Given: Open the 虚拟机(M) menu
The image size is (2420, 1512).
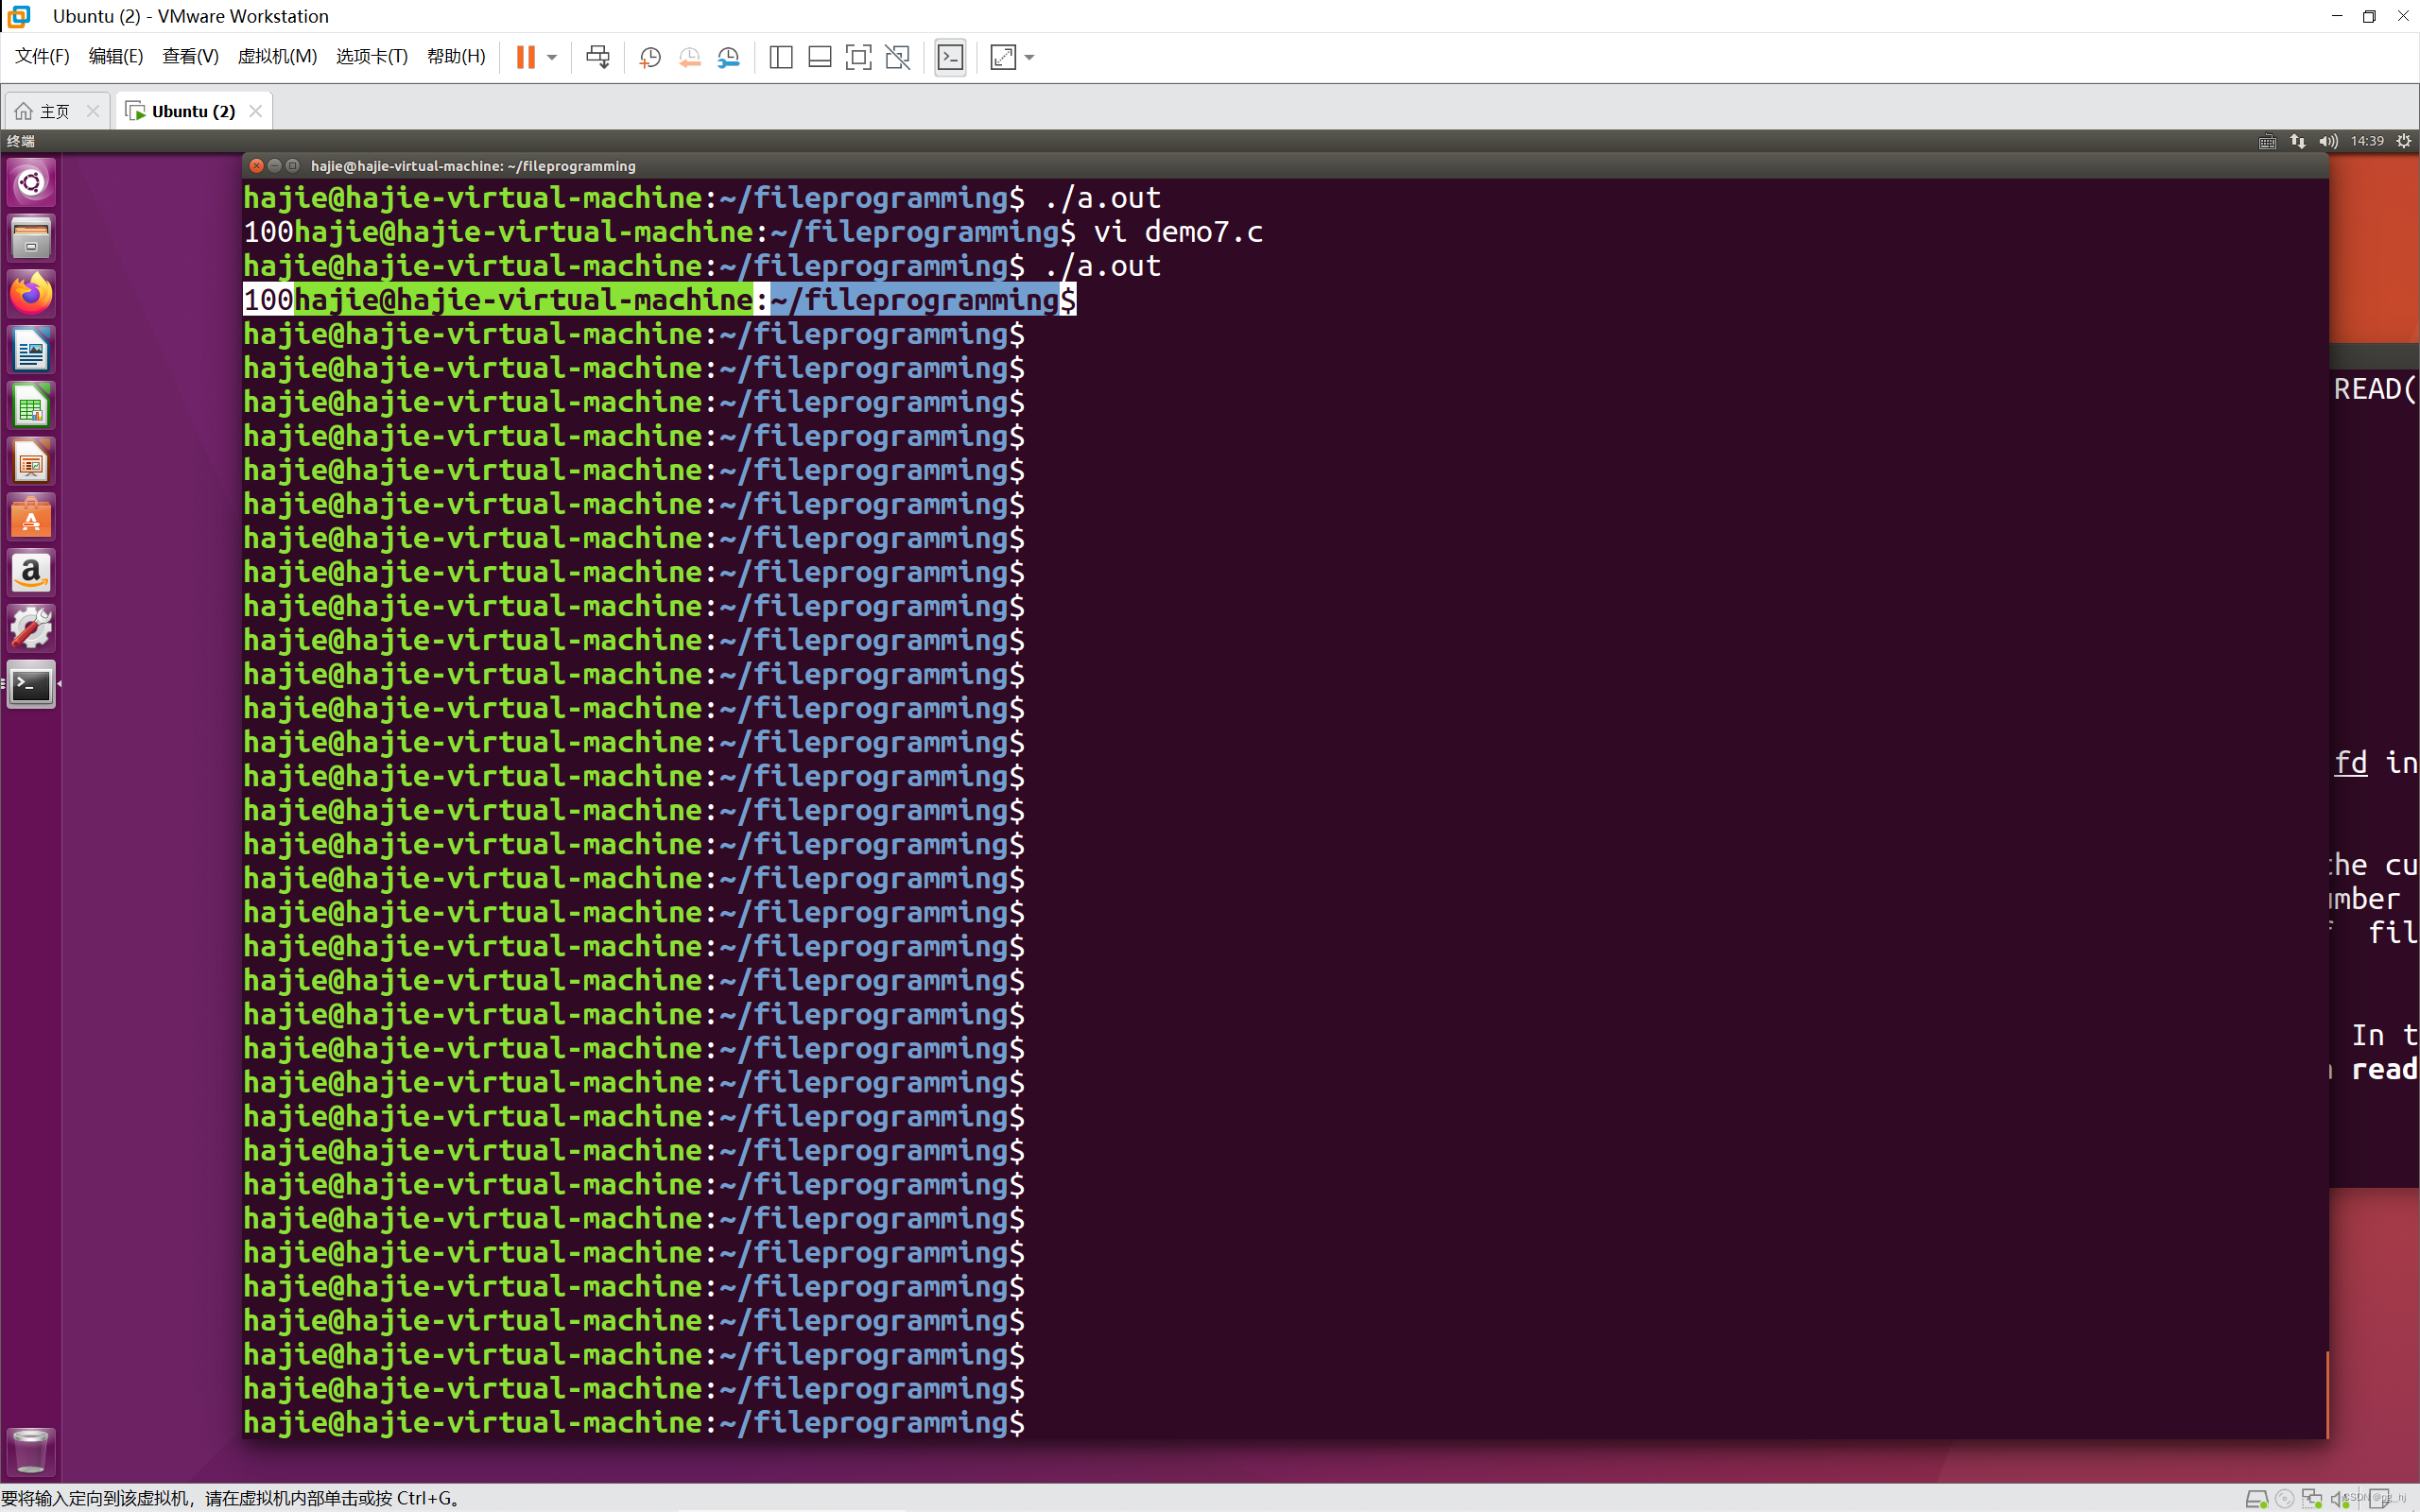Looking at the screenshot, I should (277, 56).
